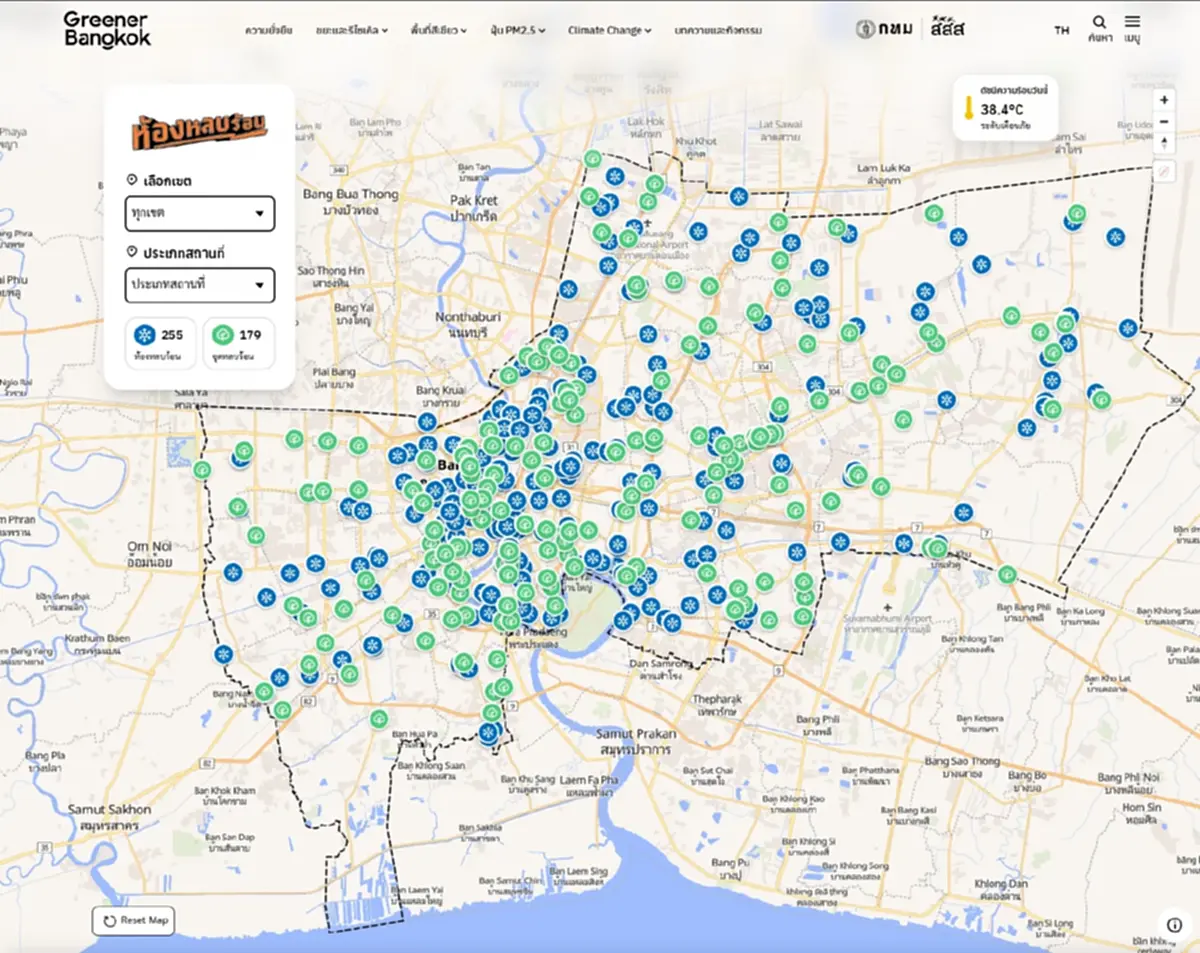
Task: Toggle the green leaf 179 spots filter
Action: pos(238,343)
